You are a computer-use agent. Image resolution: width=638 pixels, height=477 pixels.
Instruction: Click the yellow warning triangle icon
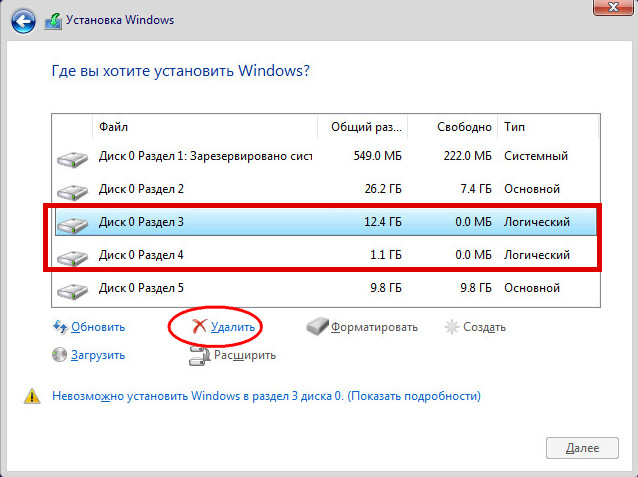pyautogui.click(x=32, y=396)
